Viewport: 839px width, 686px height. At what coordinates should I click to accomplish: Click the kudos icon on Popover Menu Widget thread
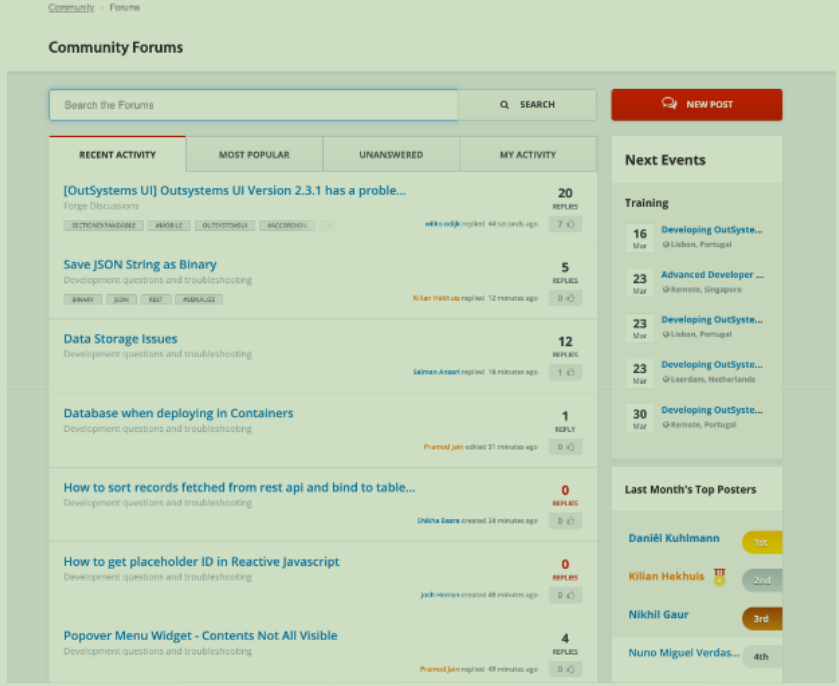tap(573, 668)
